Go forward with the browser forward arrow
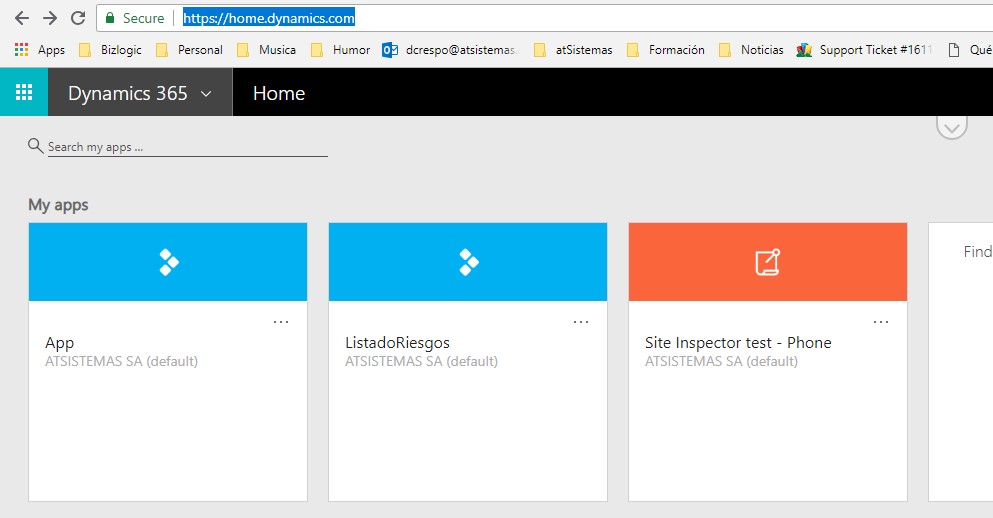Screen dimensions: 993x518 tap(49, 18)
